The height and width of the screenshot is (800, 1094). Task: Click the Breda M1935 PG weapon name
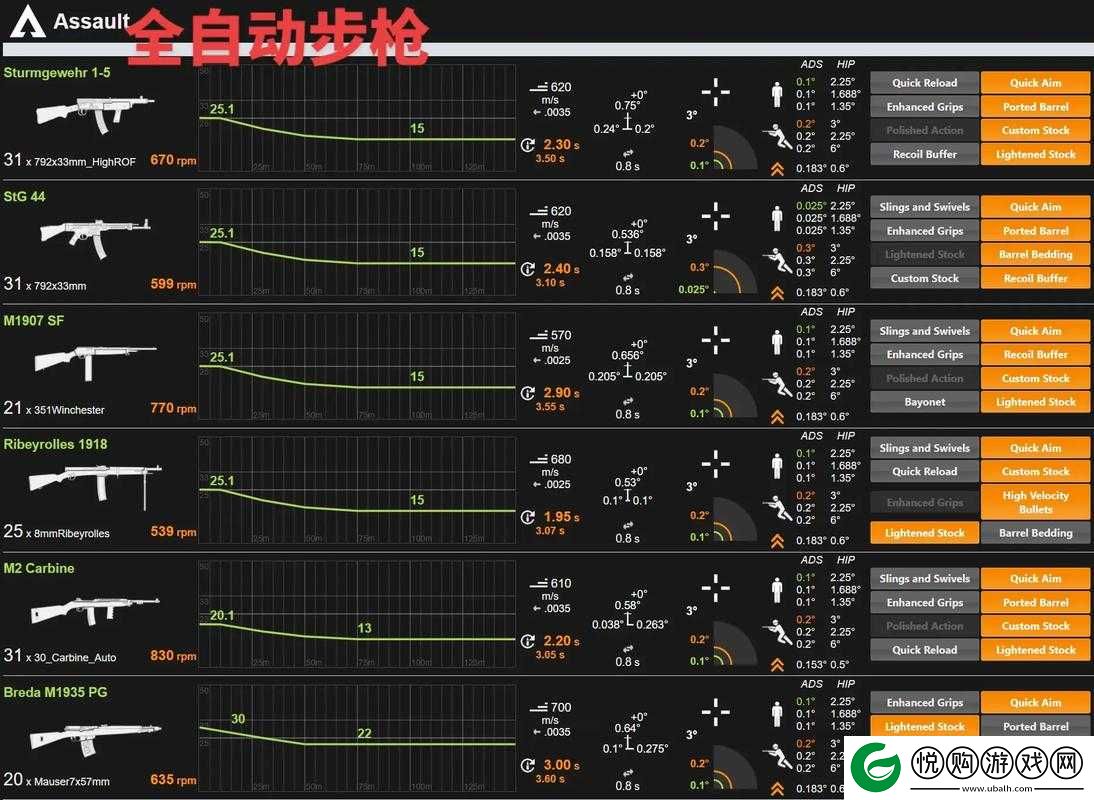click(x=56, y=693)
